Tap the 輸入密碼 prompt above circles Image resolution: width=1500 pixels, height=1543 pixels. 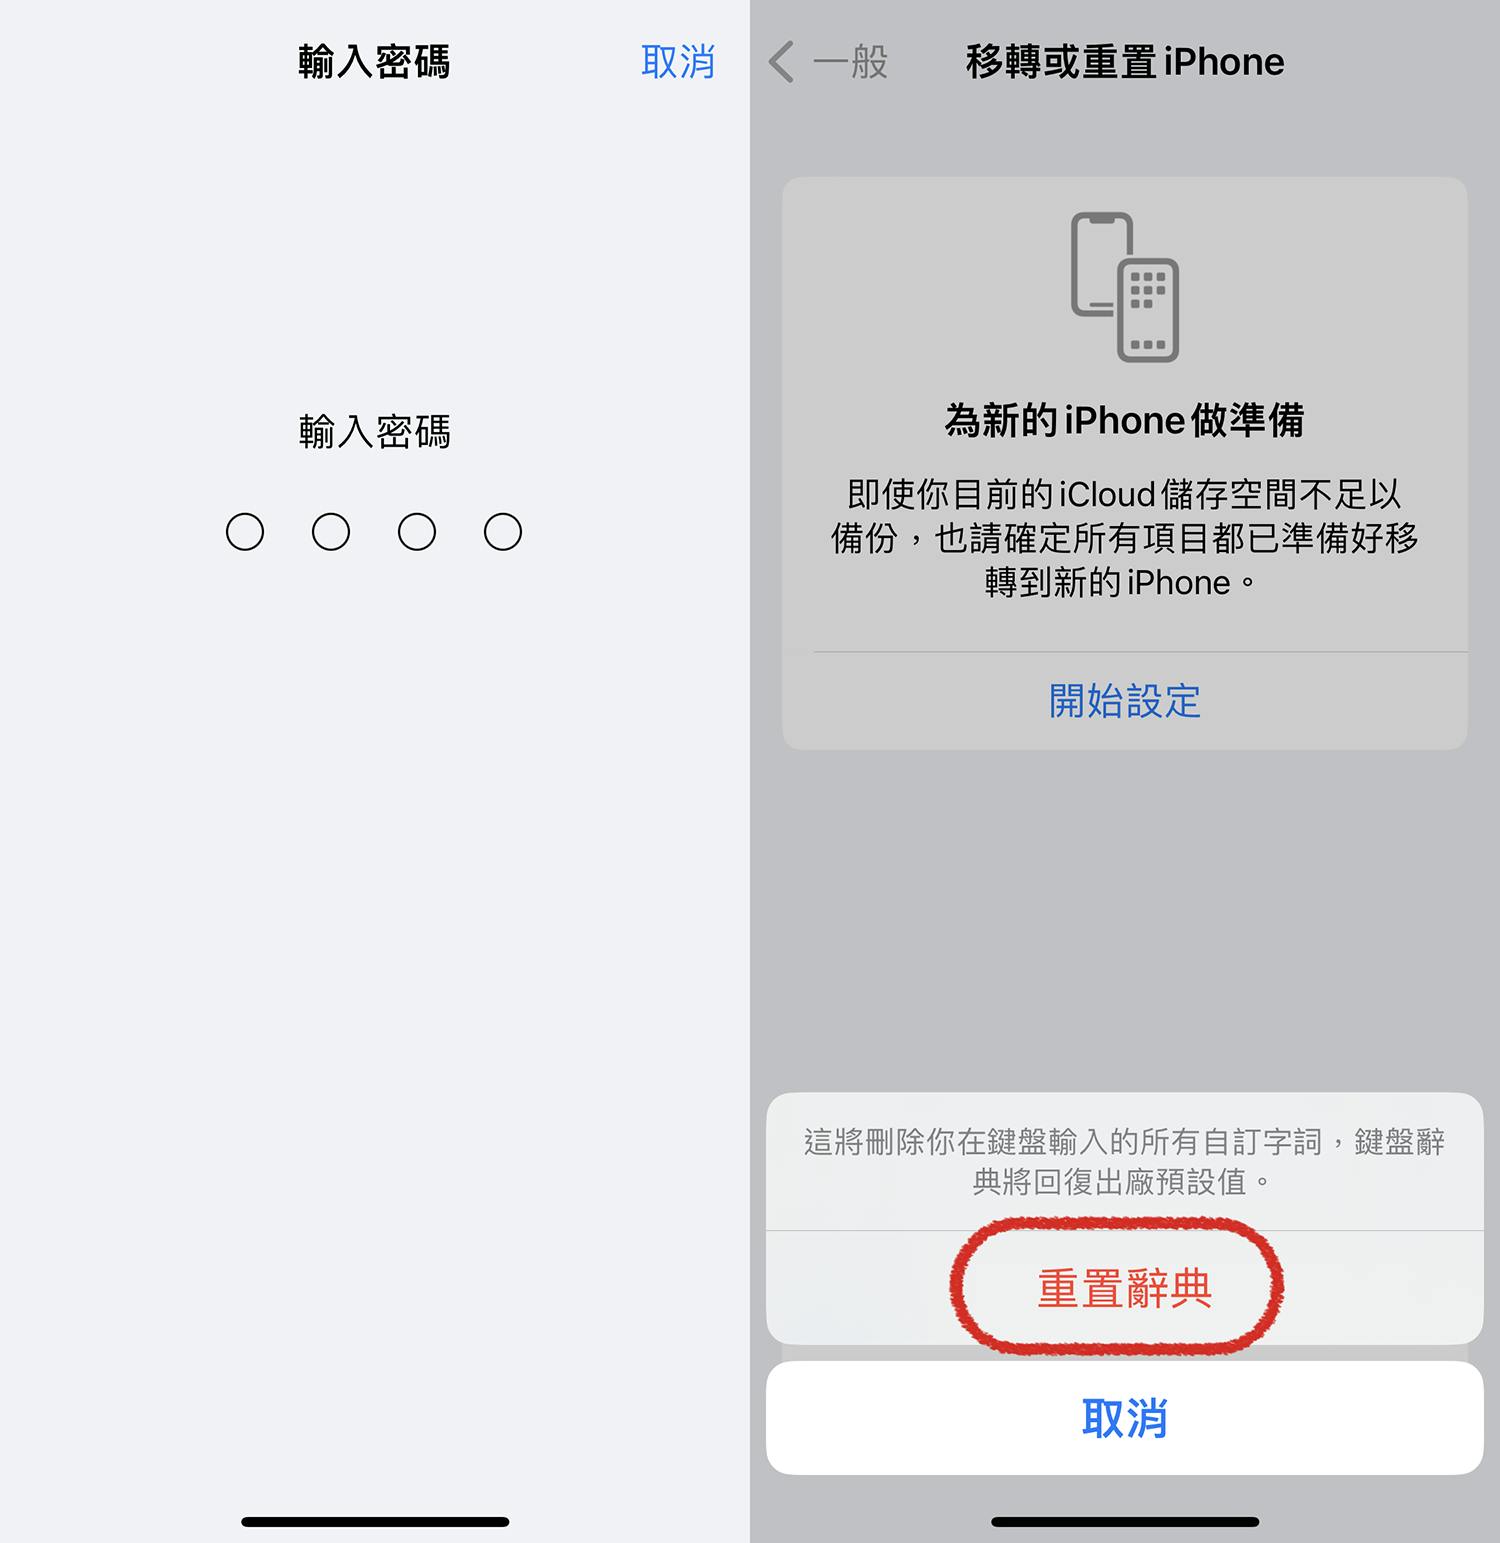pos(375,432)
